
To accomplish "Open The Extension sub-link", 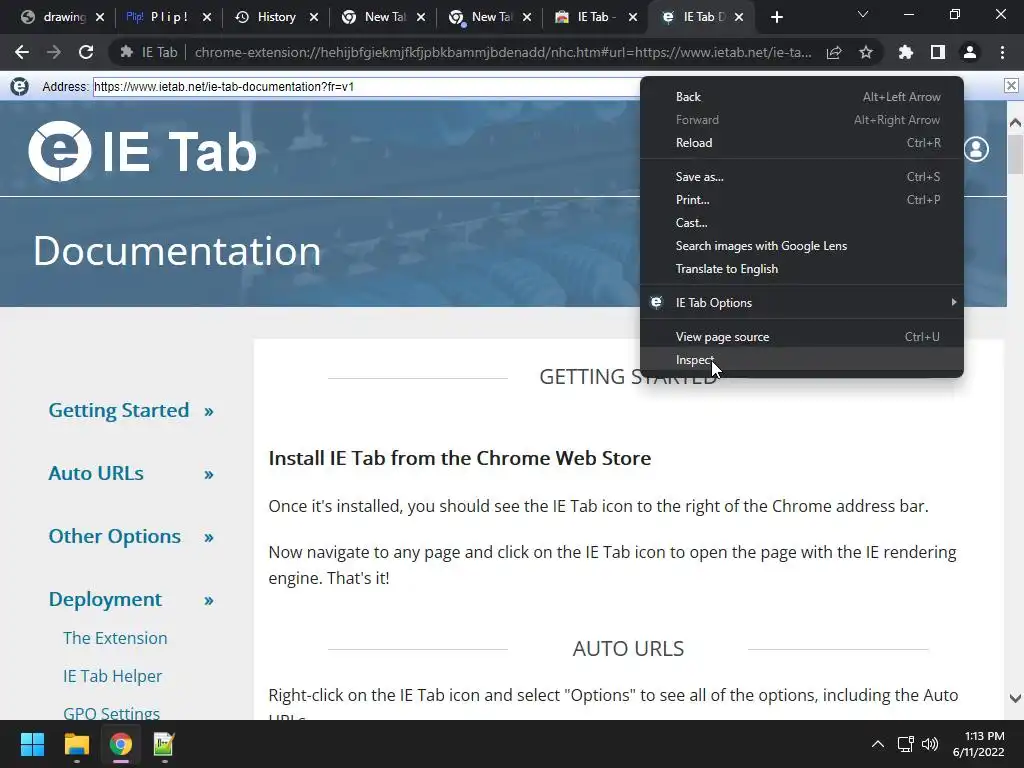I will coord(115,637).
